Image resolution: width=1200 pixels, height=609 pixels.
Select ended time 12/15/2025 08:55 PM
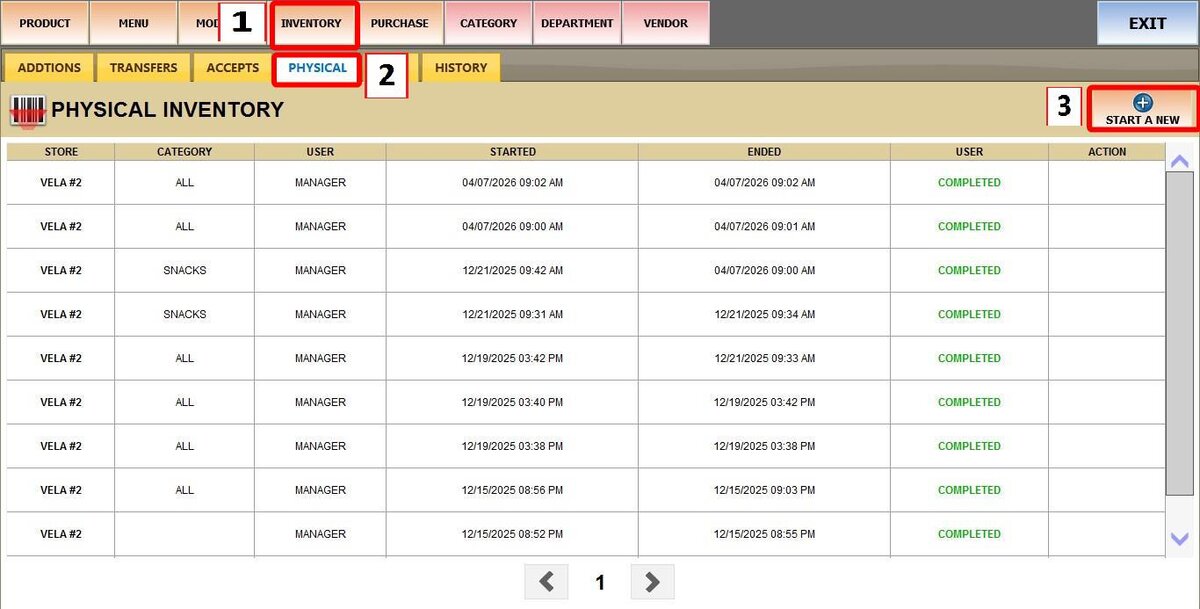[764, 535]
